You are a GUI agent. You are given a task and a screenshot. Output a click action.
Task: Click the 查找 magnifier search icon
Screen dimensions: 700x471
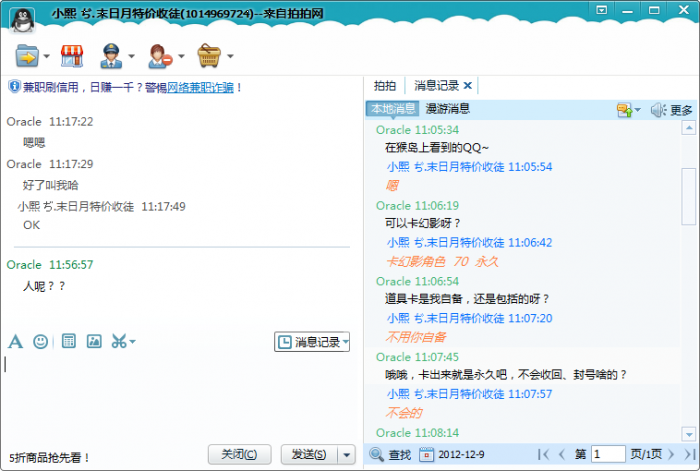click(376, 455)
